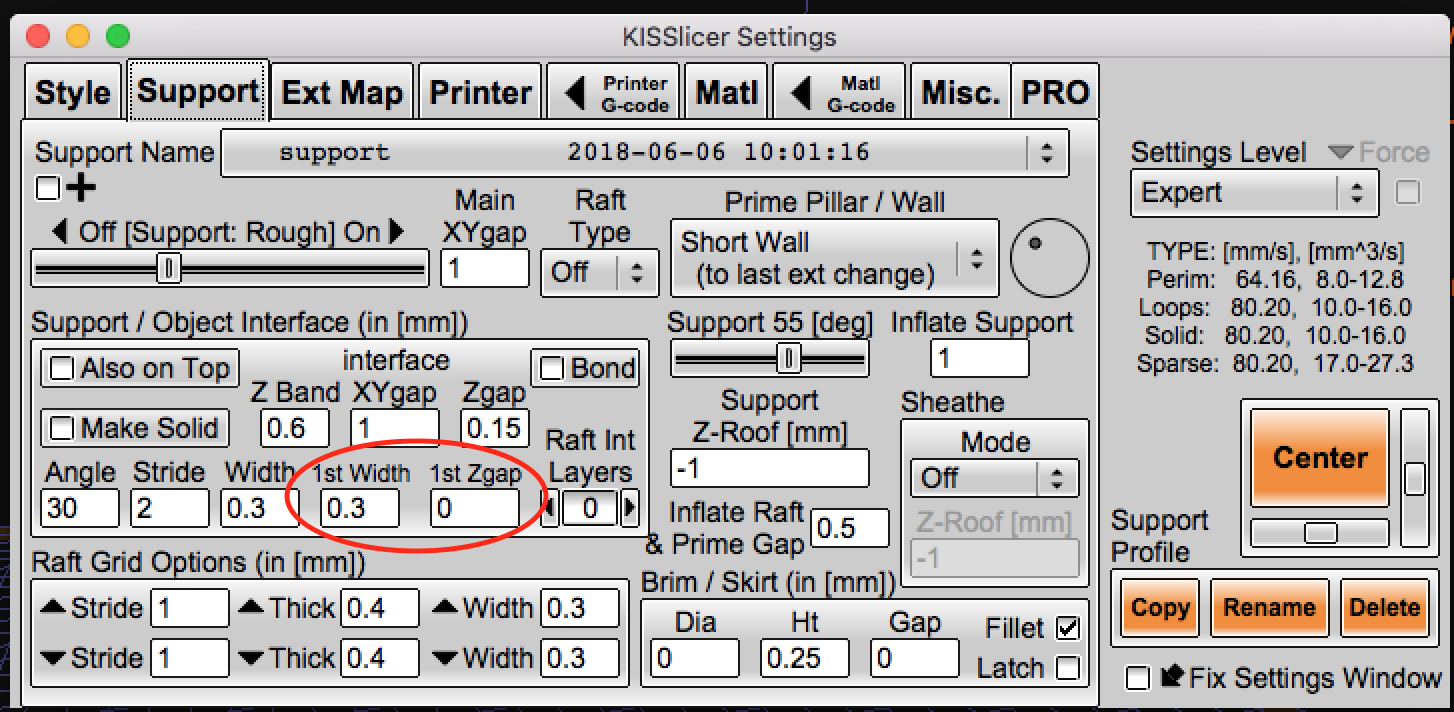
Task: Click the Brim Gap input field
Action: tap(915, 658)
